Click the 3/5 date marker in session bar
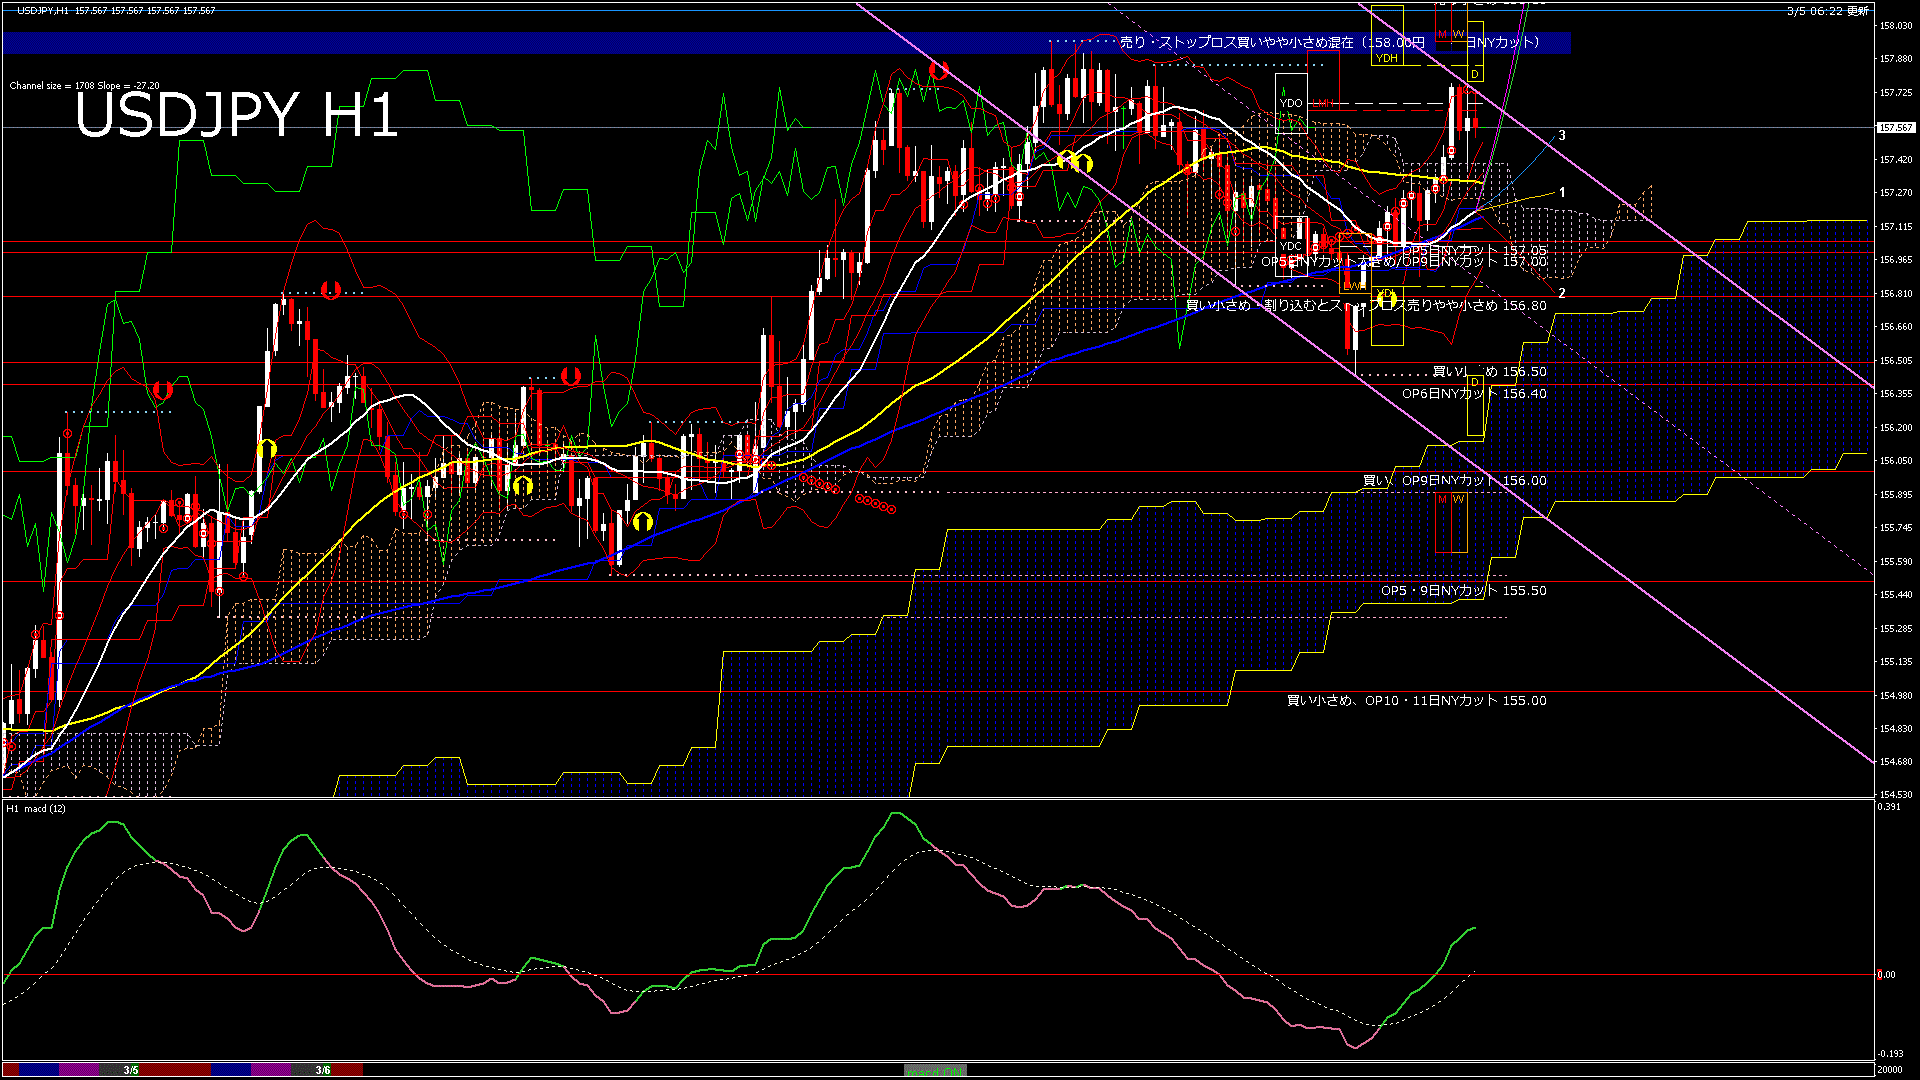The height and width of the screenshot is (1080, 1920). click(x=131, y=1070)
